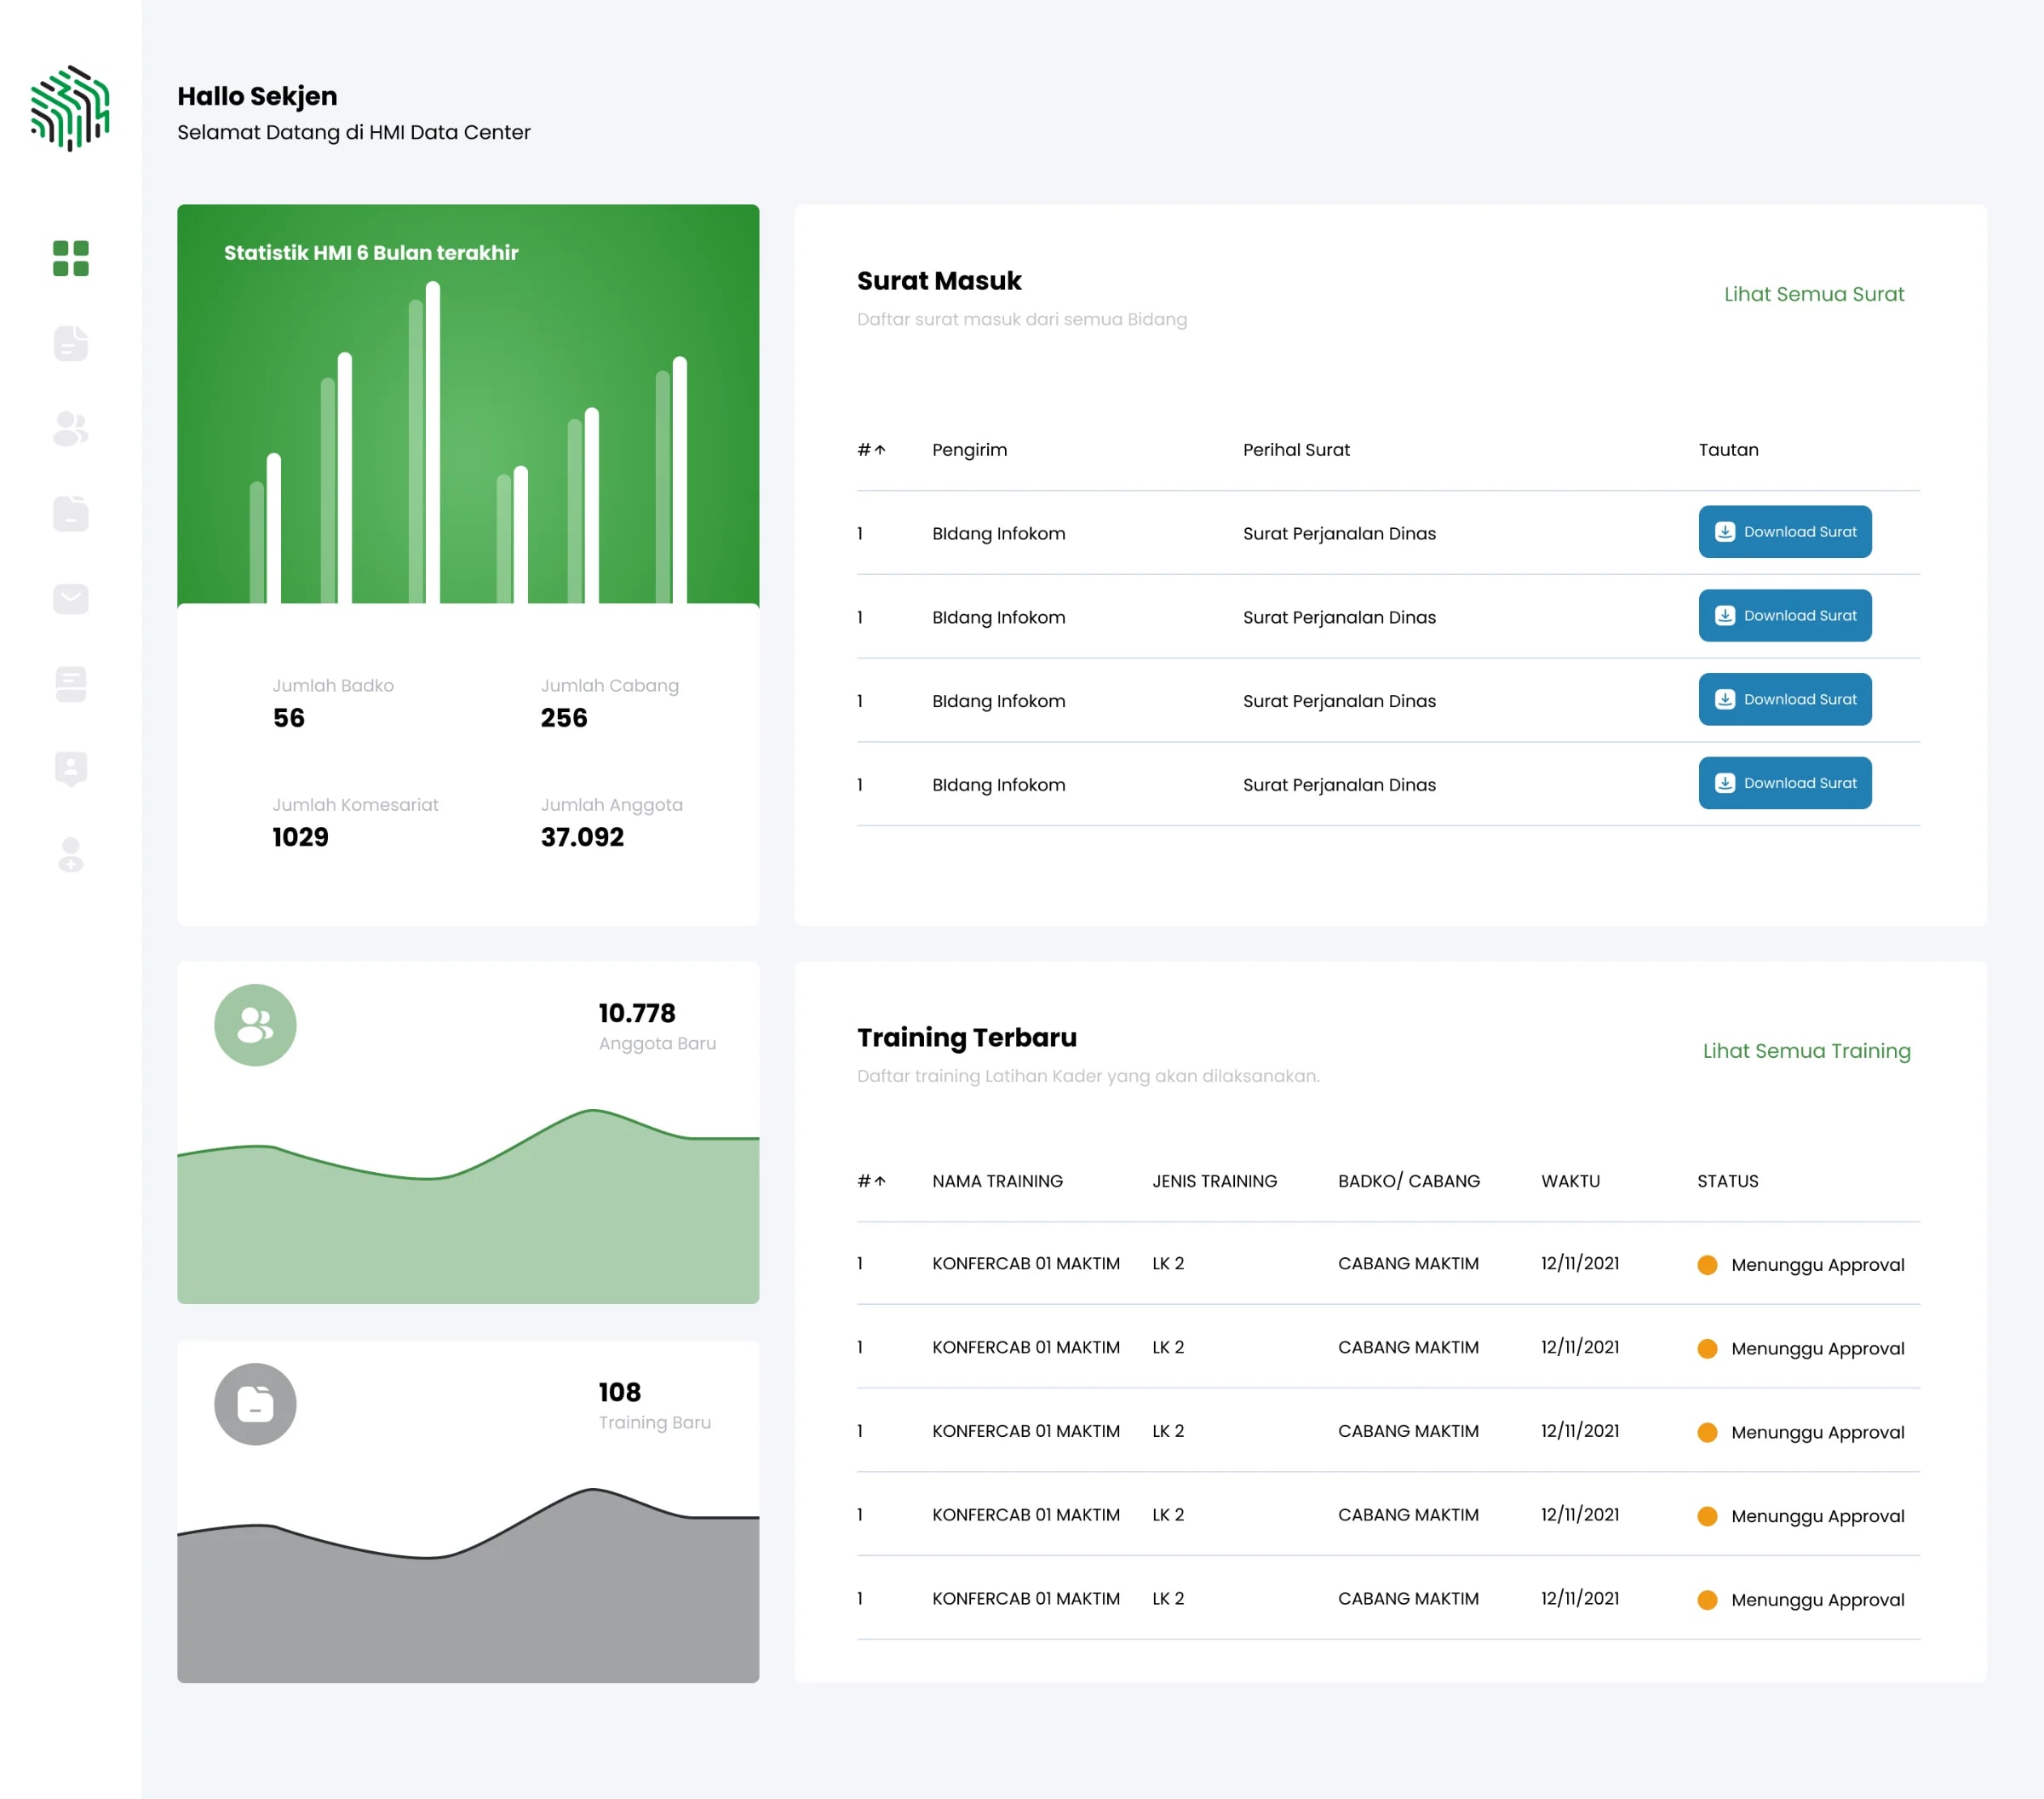The image size is (2044, 1799).
Task: Open the dashboard grid icon in sidebar
Action: [70, 258]
